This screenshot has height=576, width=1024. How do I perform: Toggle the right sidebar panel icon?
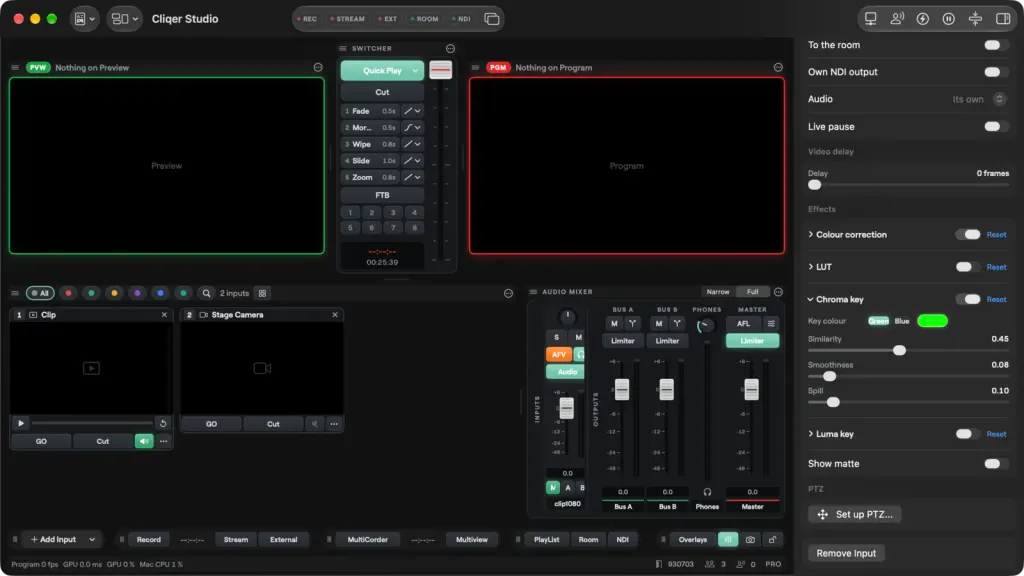(1002, 19)
